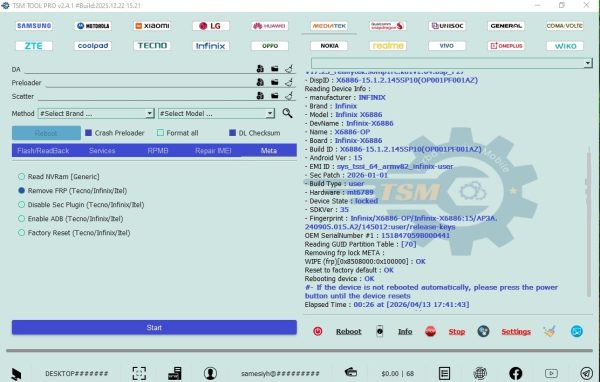The height and width of the screenshot is (382, 600).
Task: Click the greyed Reboot button beside Crash Preloader
Action: tap(46, 133)
